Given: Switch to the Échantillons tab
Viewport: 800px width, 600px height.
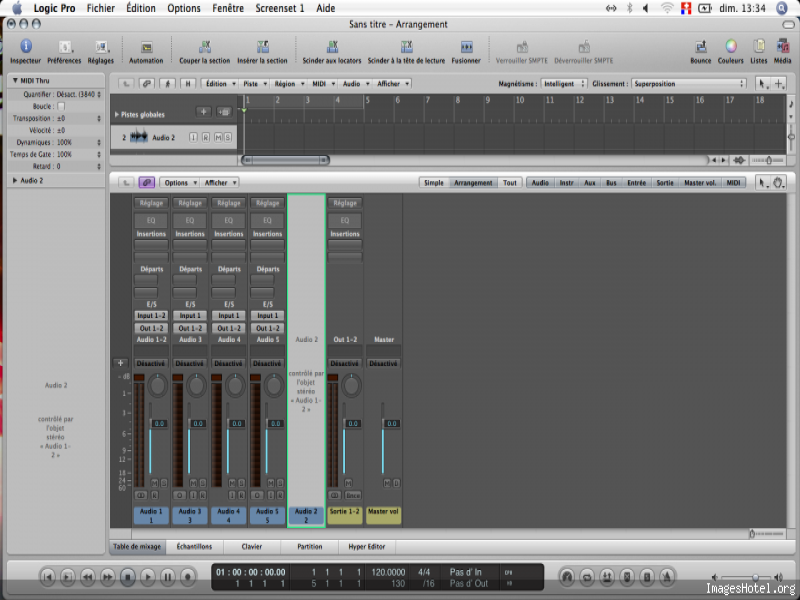Looking at the screenshot, I should tap(194, 546).
